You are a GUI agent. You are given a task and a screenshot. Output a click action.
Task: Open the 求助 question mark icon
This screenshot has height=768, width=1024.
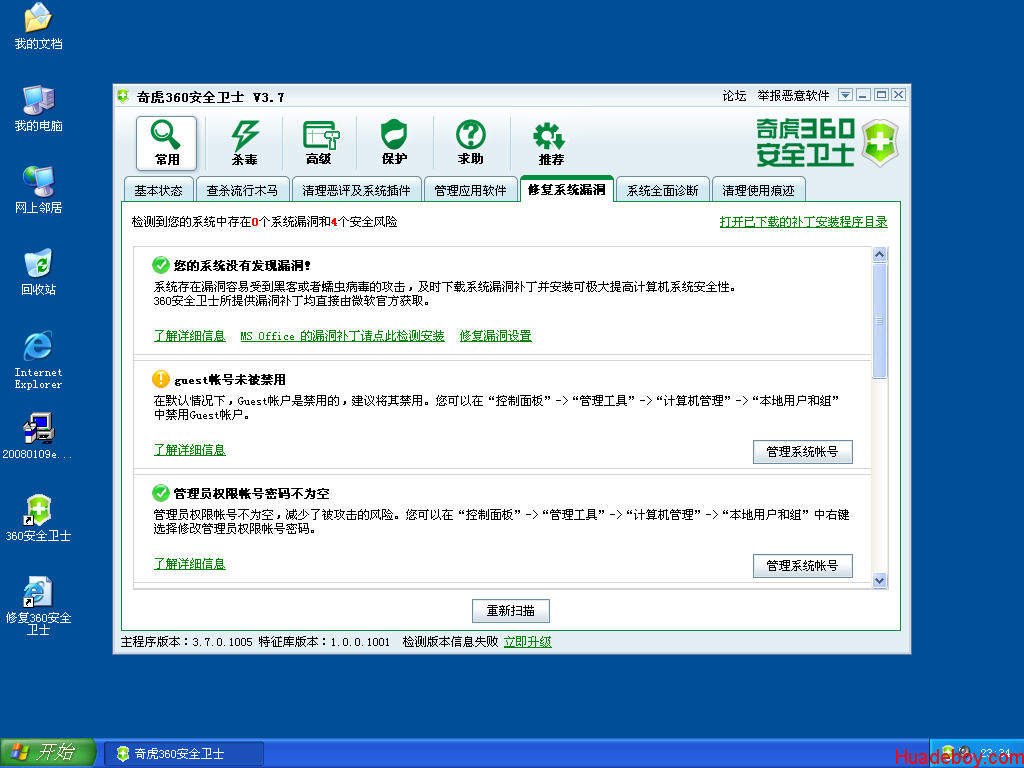point(470,143)
